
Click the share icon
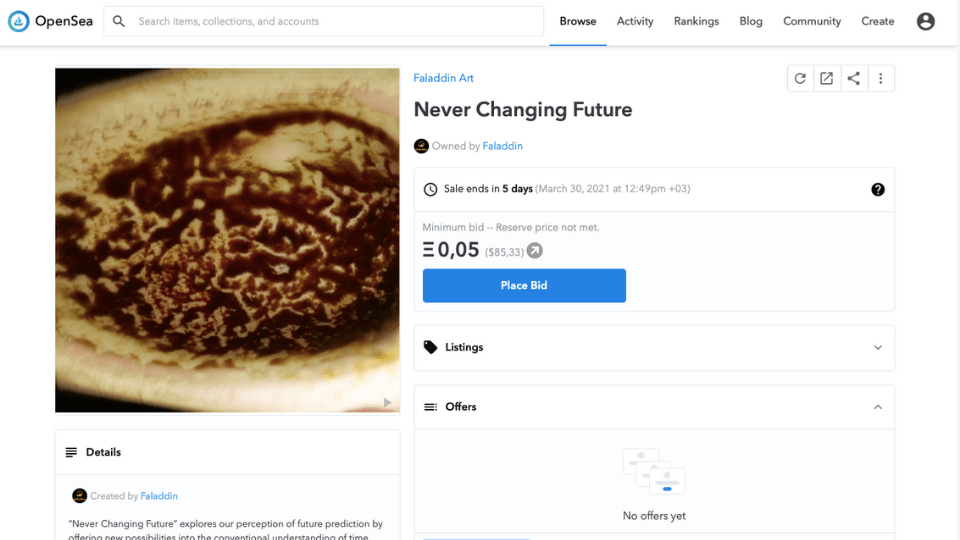click(x=854, y=78)
